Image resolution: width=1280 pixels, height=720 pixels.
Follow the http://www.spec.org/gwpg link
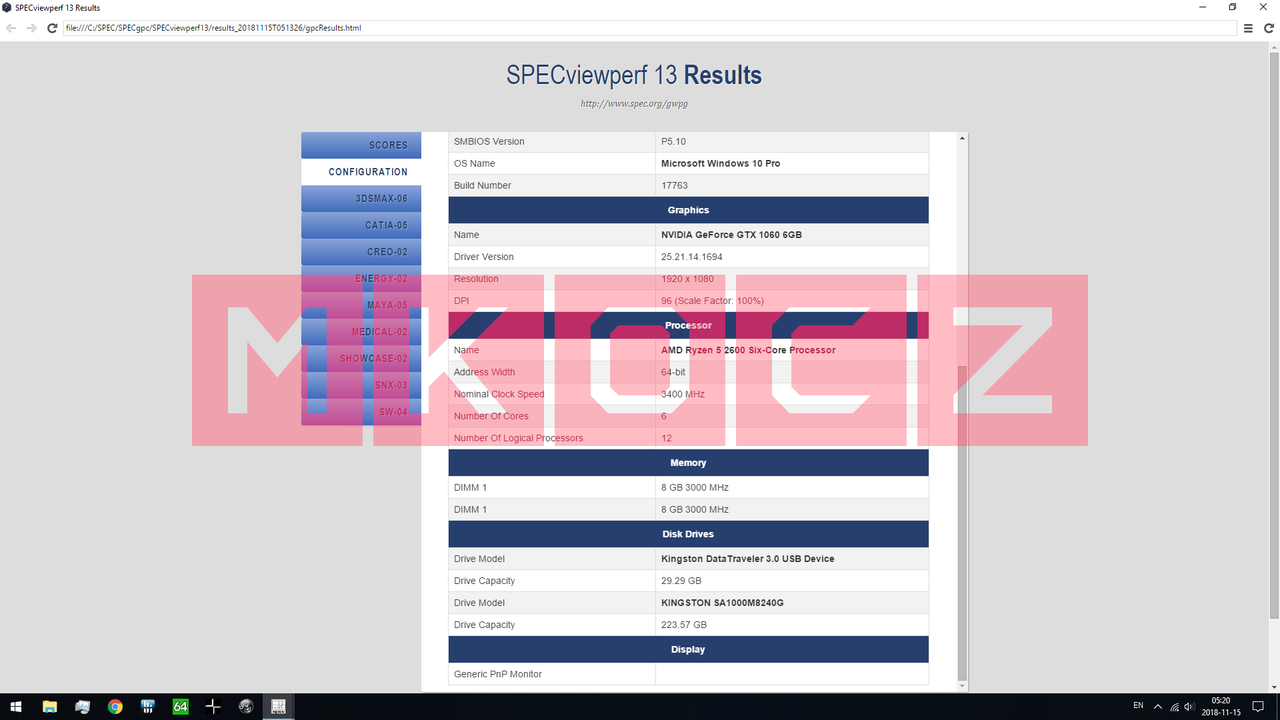(634, 103)
